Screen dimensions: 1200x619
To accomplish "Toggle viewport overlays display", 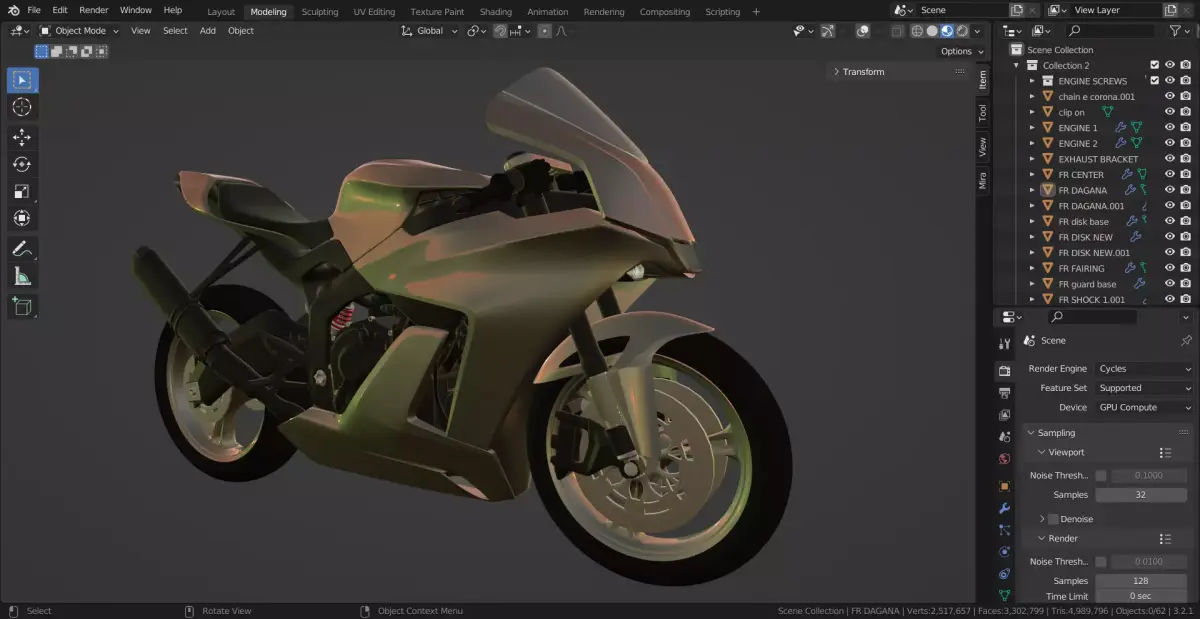I will (x=862, y=31).
